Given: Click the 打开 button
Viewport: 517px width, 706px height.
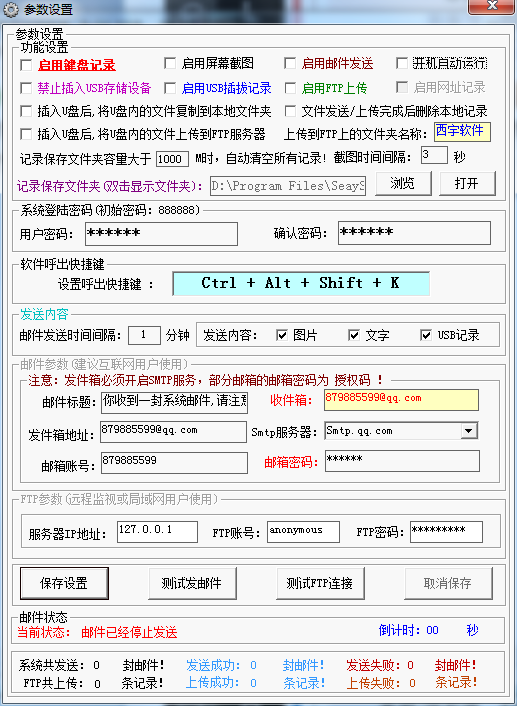Looking at the screenshot, I should point(467,183).
